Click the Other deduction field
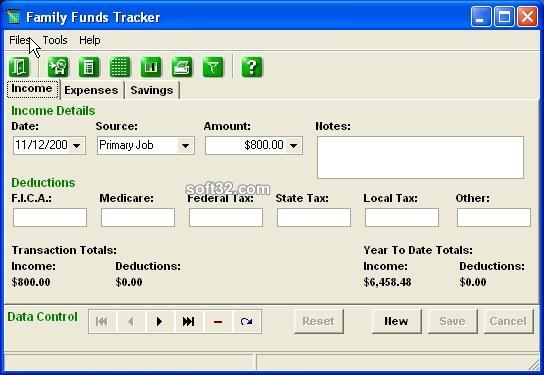Screen dimensions: 544x375 click(x=494, y=218)
